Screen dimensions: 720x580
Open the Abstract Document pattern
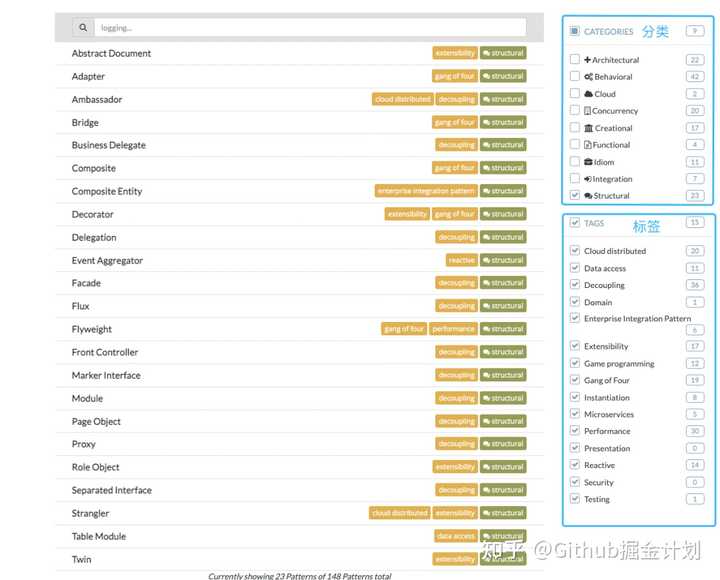(x=111, y=53)
